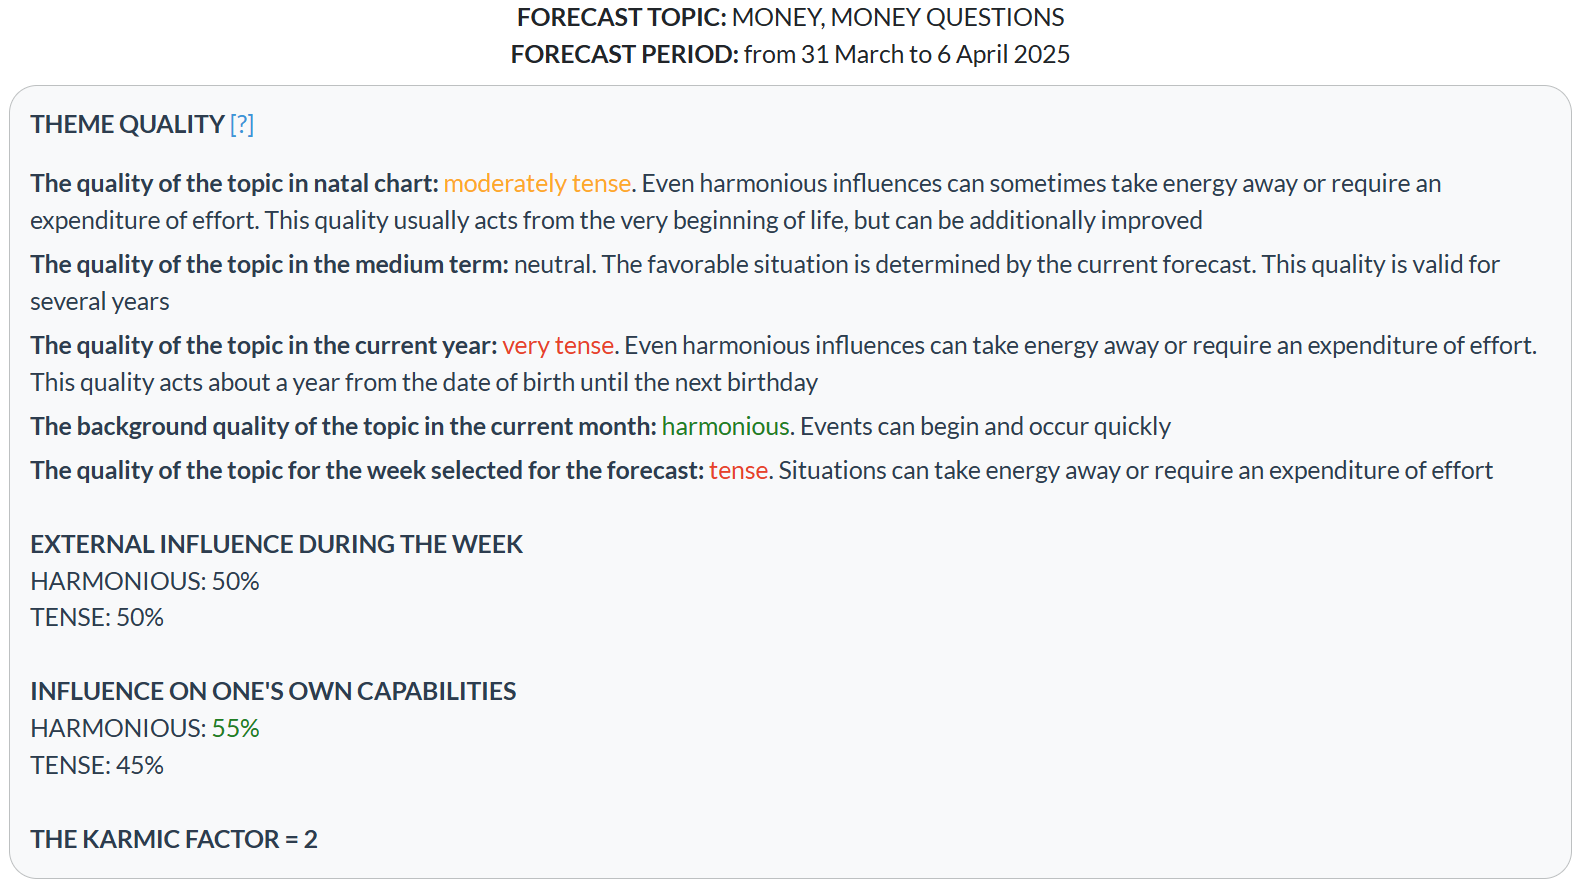The image size is (1577, 886).
Task: Click the 'TENSE: 45%' capabilities line
Action: click(97, 766)
